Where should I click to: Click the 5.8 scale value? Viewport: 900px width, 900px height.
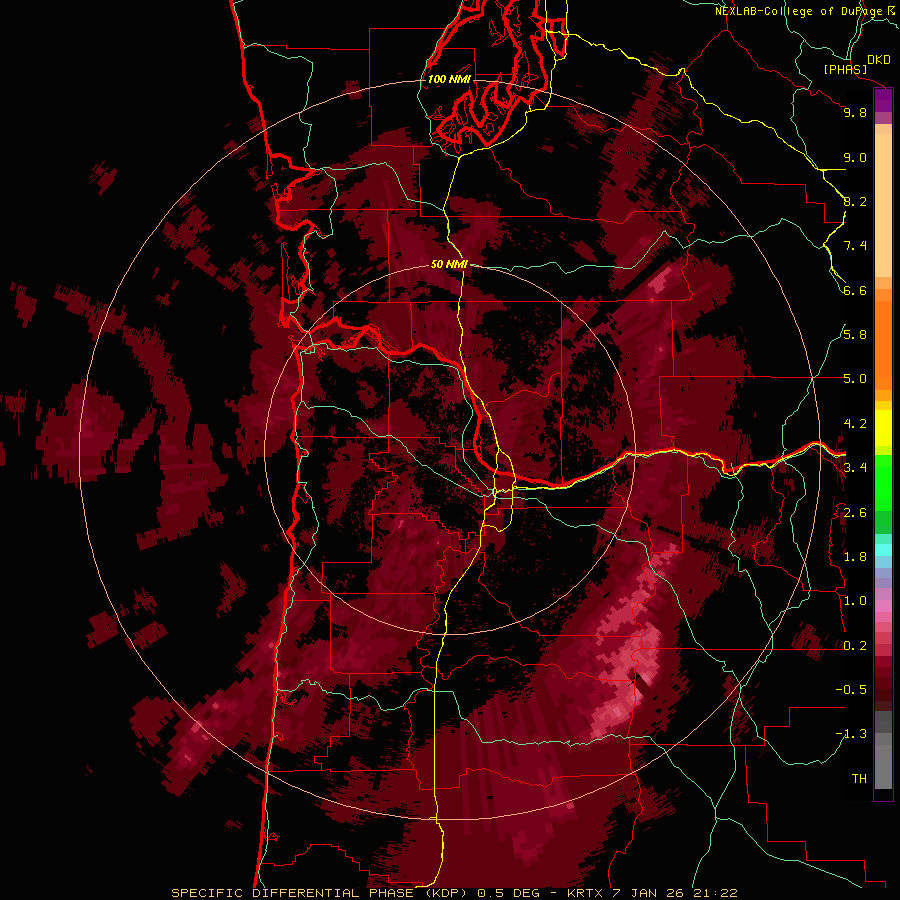pyautogui.click(x=855, y=335)
